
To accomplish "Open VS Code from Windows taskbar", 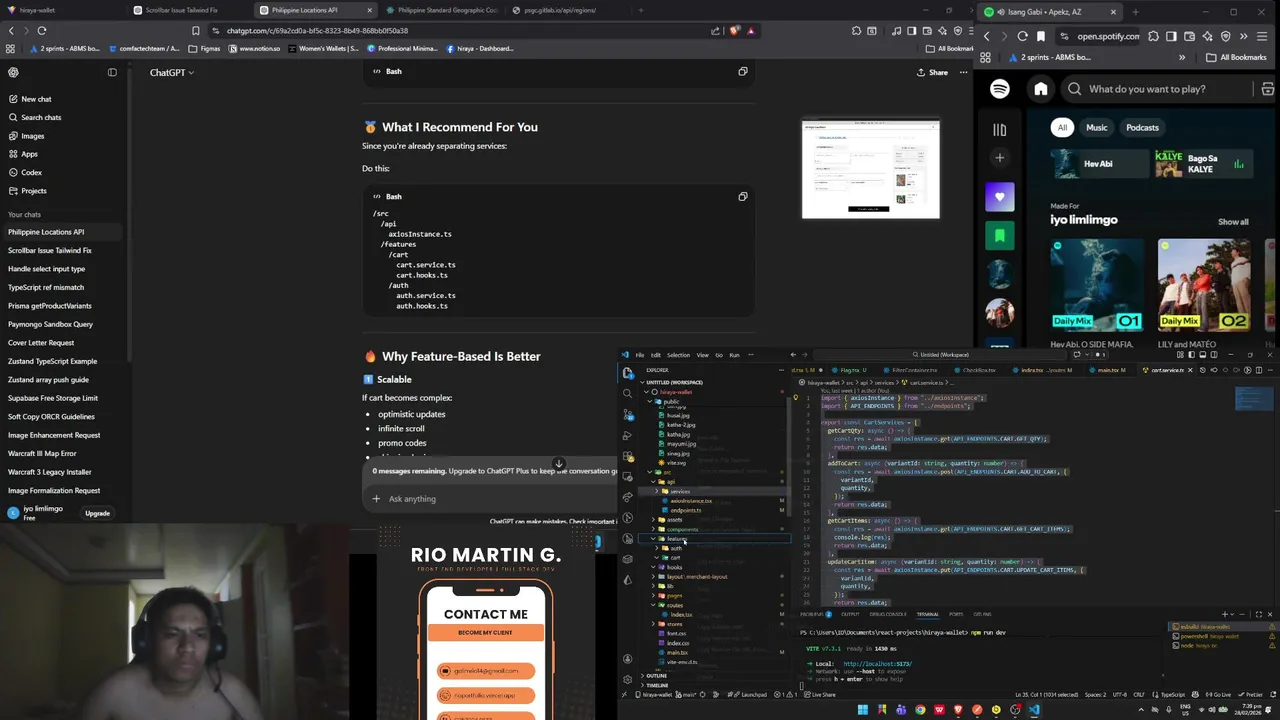I will (x=1034, y=710).
